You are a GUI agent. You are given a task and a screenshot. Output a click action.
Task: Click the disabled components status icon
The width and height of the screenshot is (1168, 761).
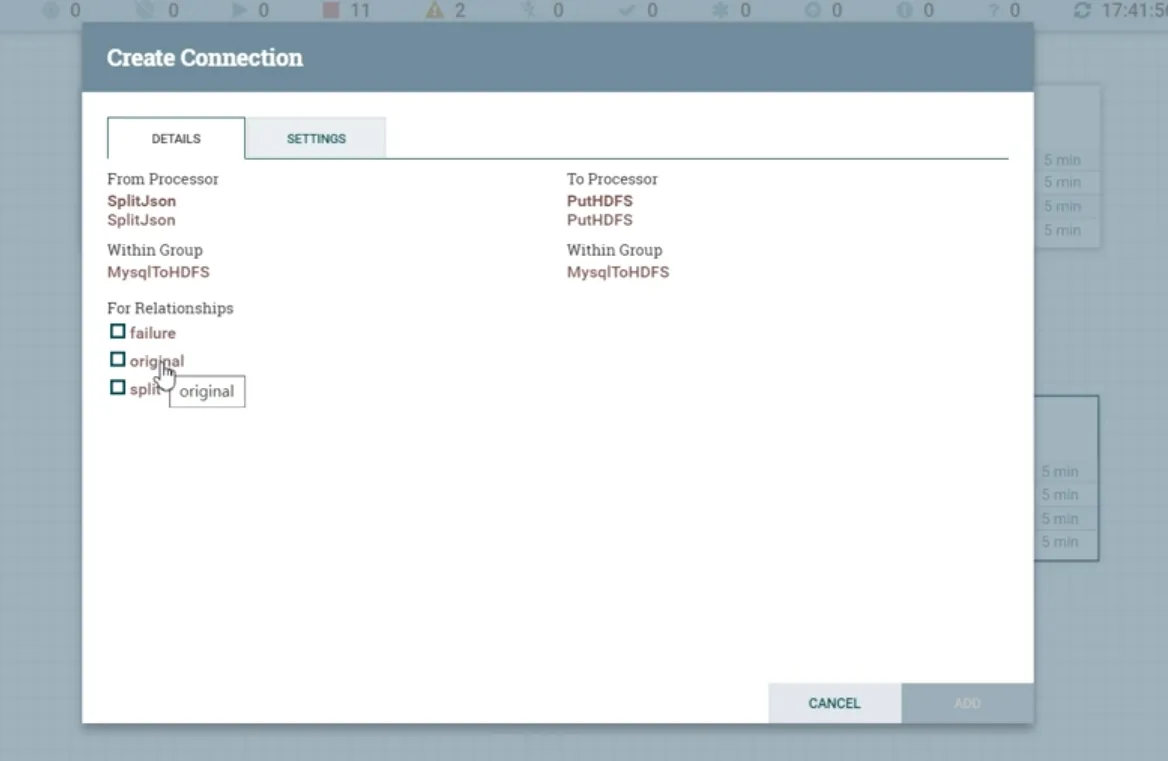click(529, 10)
